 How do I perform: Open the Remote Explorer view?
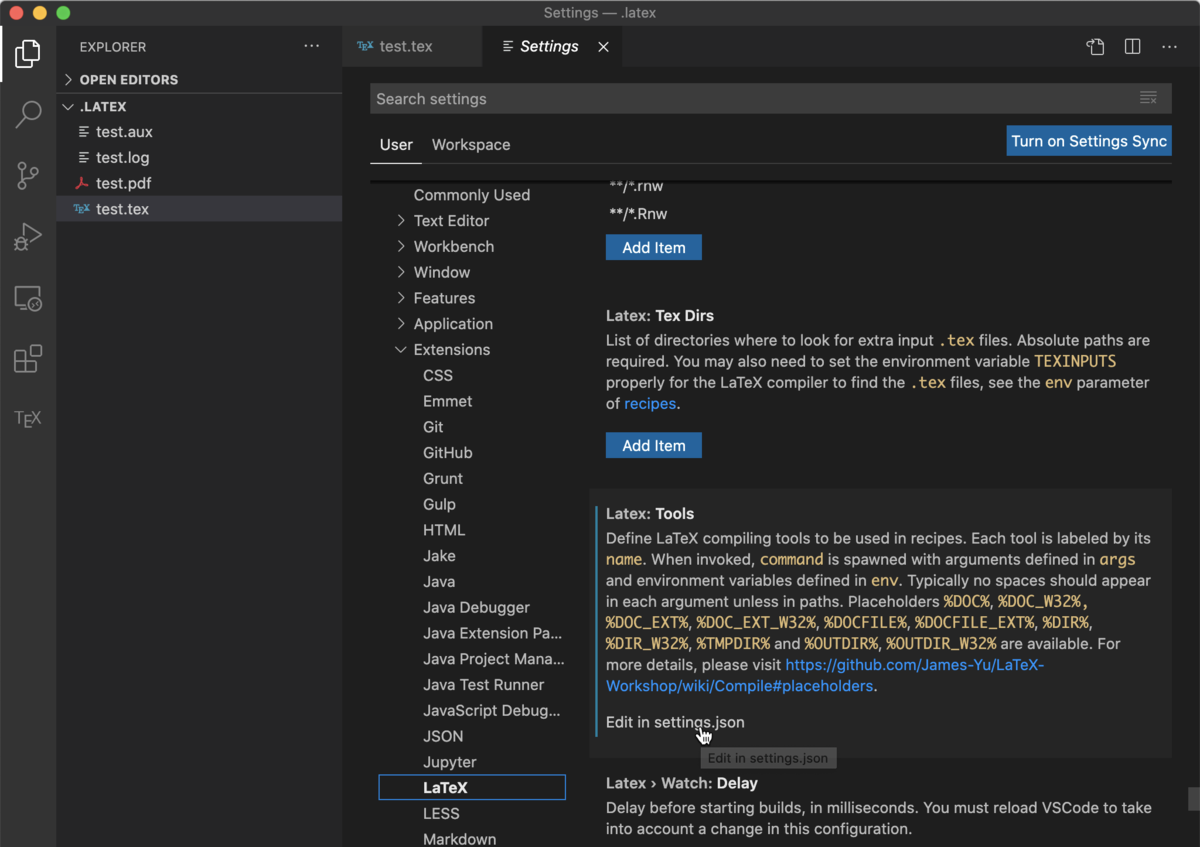(28, 298)
